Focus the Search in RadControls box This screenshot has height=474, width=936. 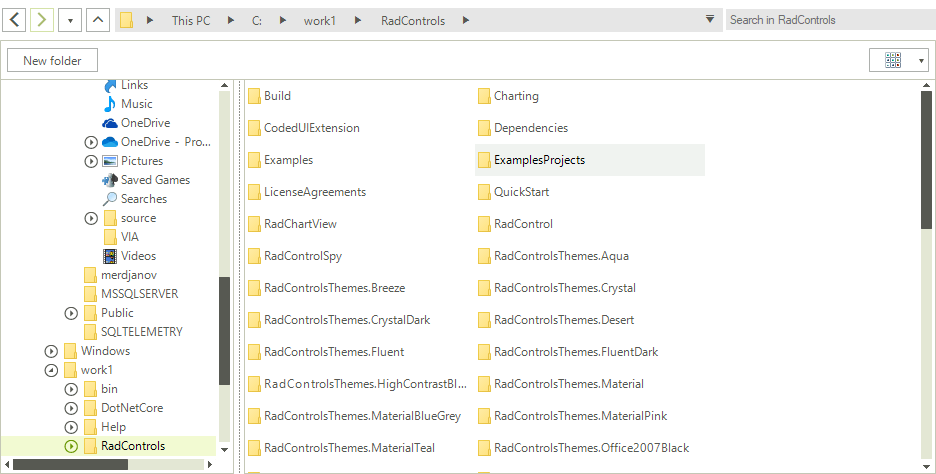830,20
